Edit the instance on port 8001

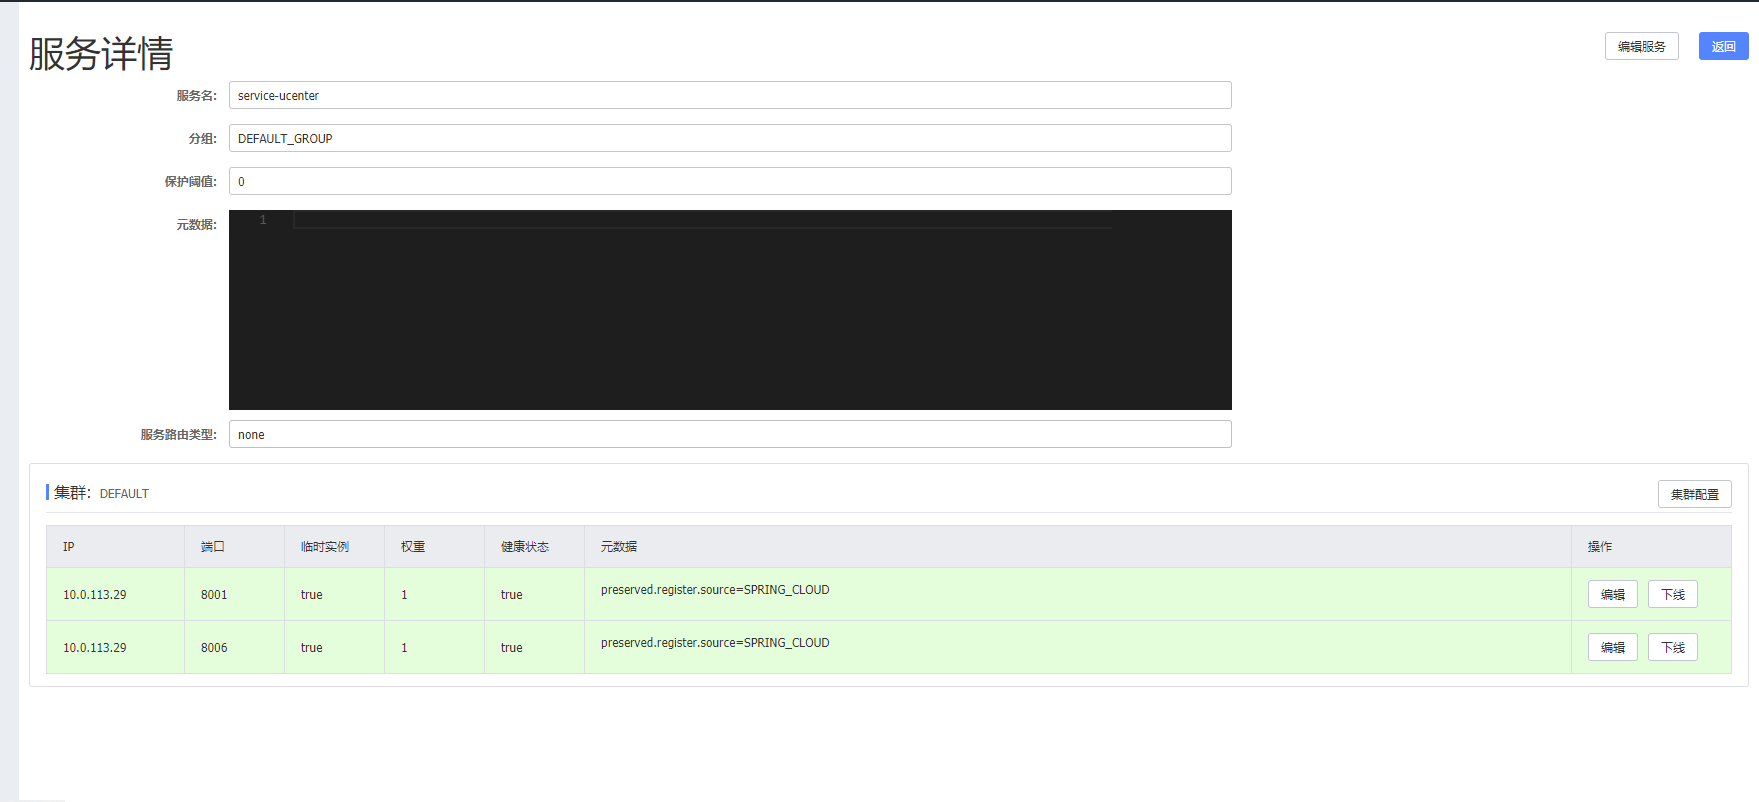click(1612, 594)
